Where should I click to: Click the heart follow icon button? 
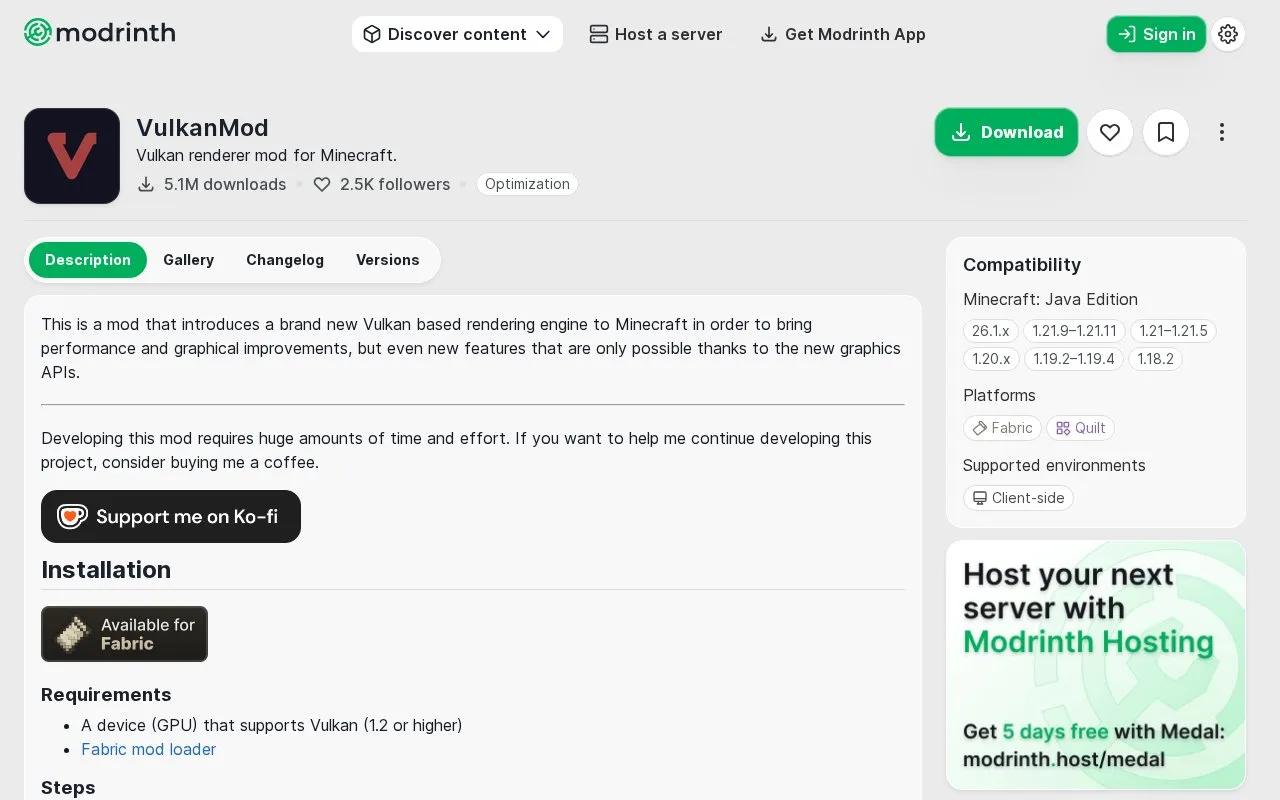[1110, 132]
